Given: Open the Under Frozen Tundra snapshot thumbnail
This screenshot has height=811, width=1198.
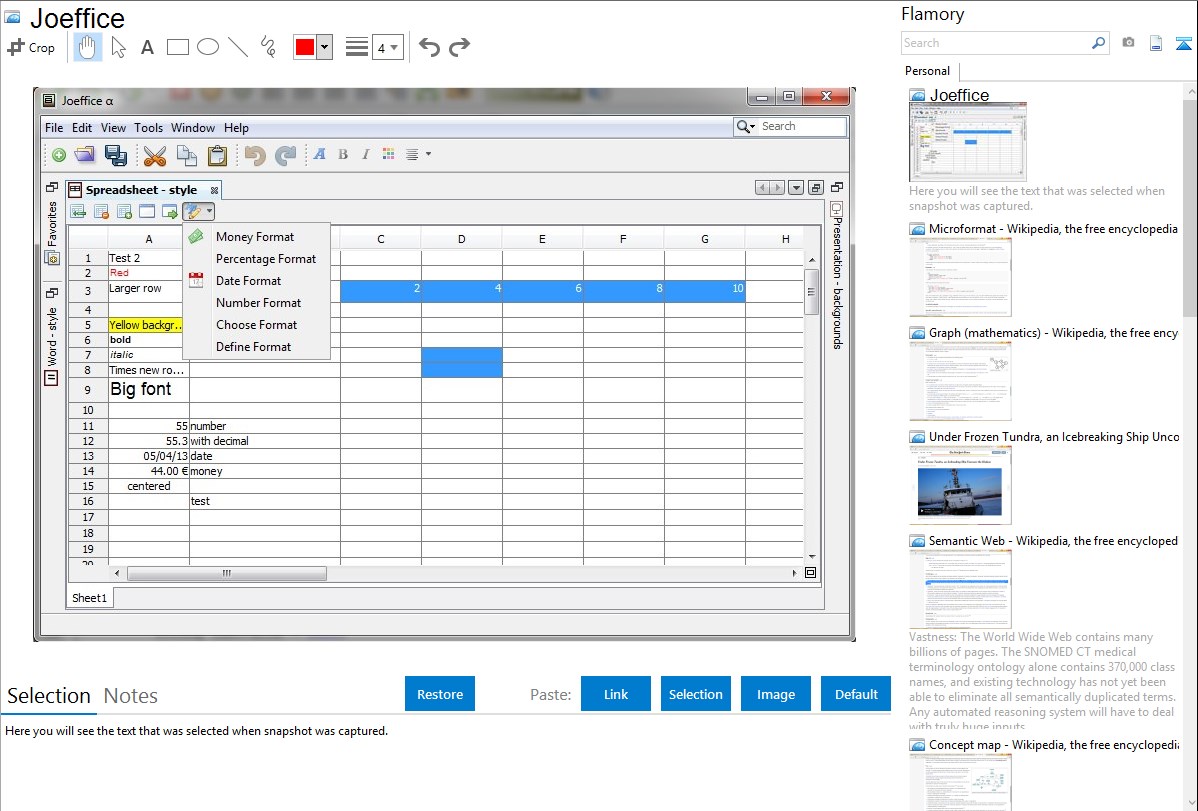Looking at the screenshot, I should point(960,485).
